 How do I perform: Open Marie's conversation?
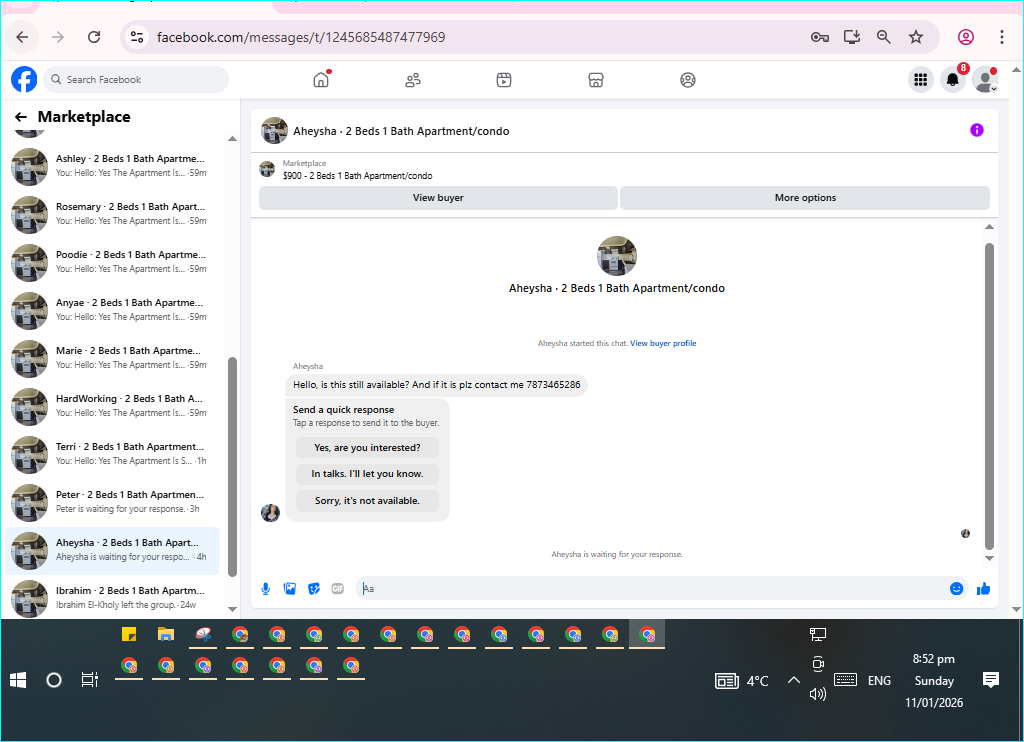112,358
